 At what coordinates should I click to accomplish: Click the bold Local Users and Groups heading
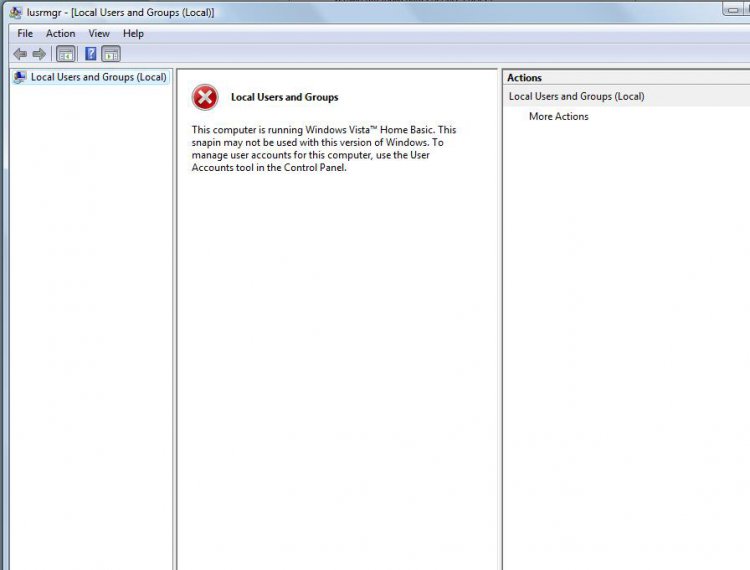tap(284, 97)
